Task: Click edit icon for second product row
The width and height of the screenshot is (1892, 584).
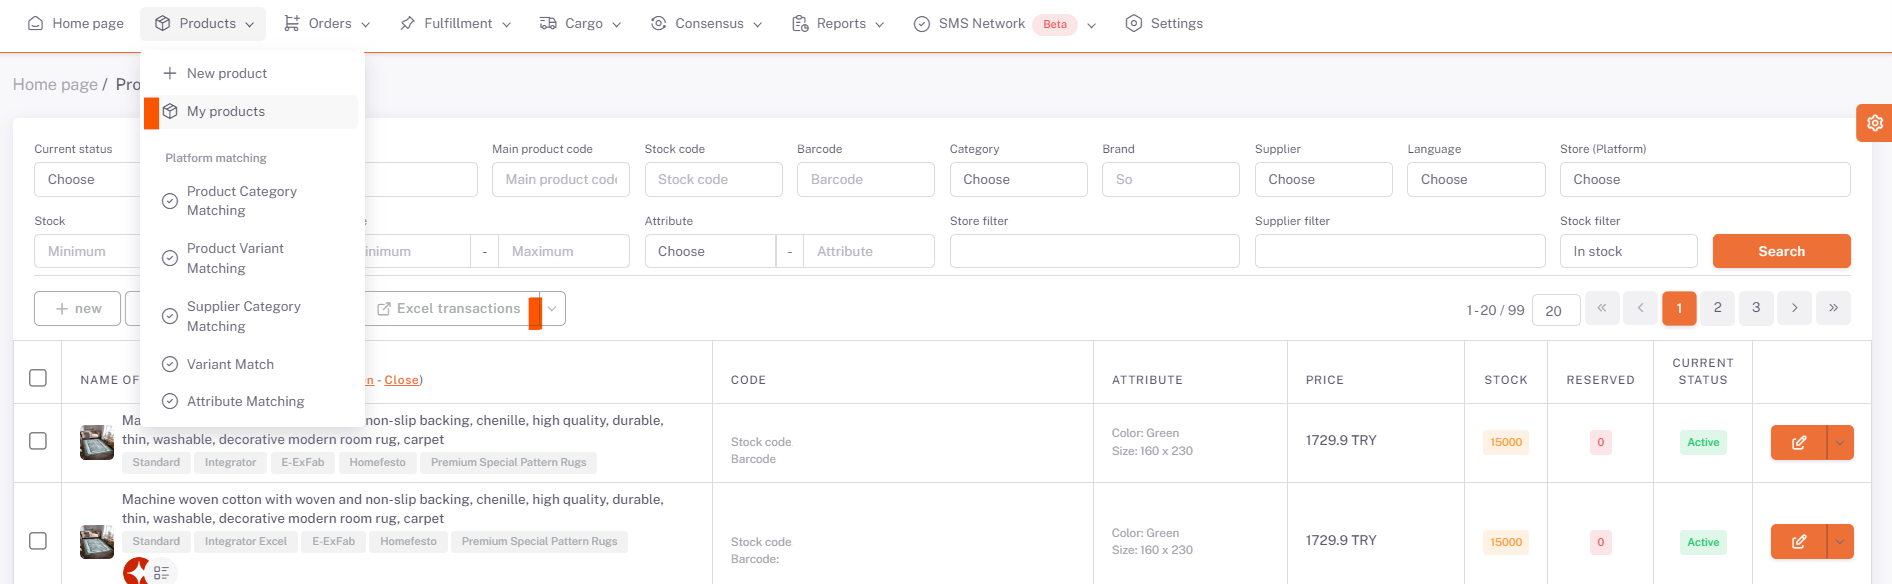Action: tap(1798, 541)
